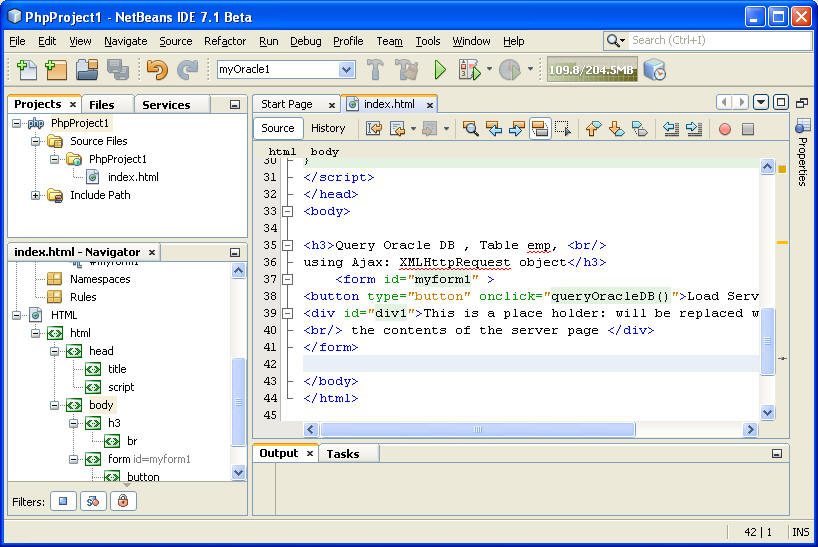
Task: Toggle Bookmark icon in editor toolbar
Action: [640, 128]
